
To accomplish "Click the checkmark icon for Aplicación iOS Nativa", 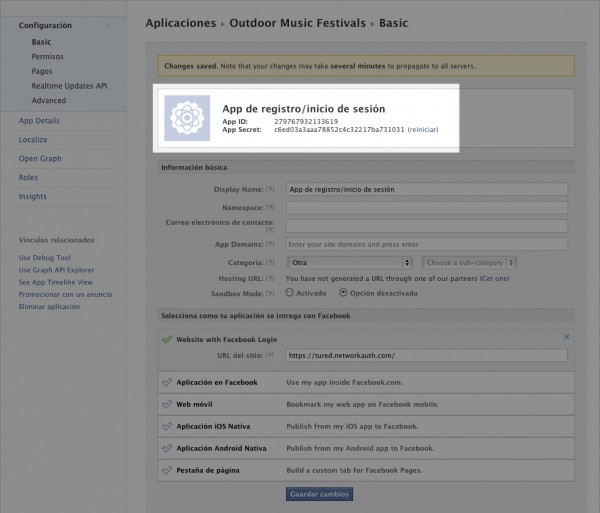I will pos(167,426).
